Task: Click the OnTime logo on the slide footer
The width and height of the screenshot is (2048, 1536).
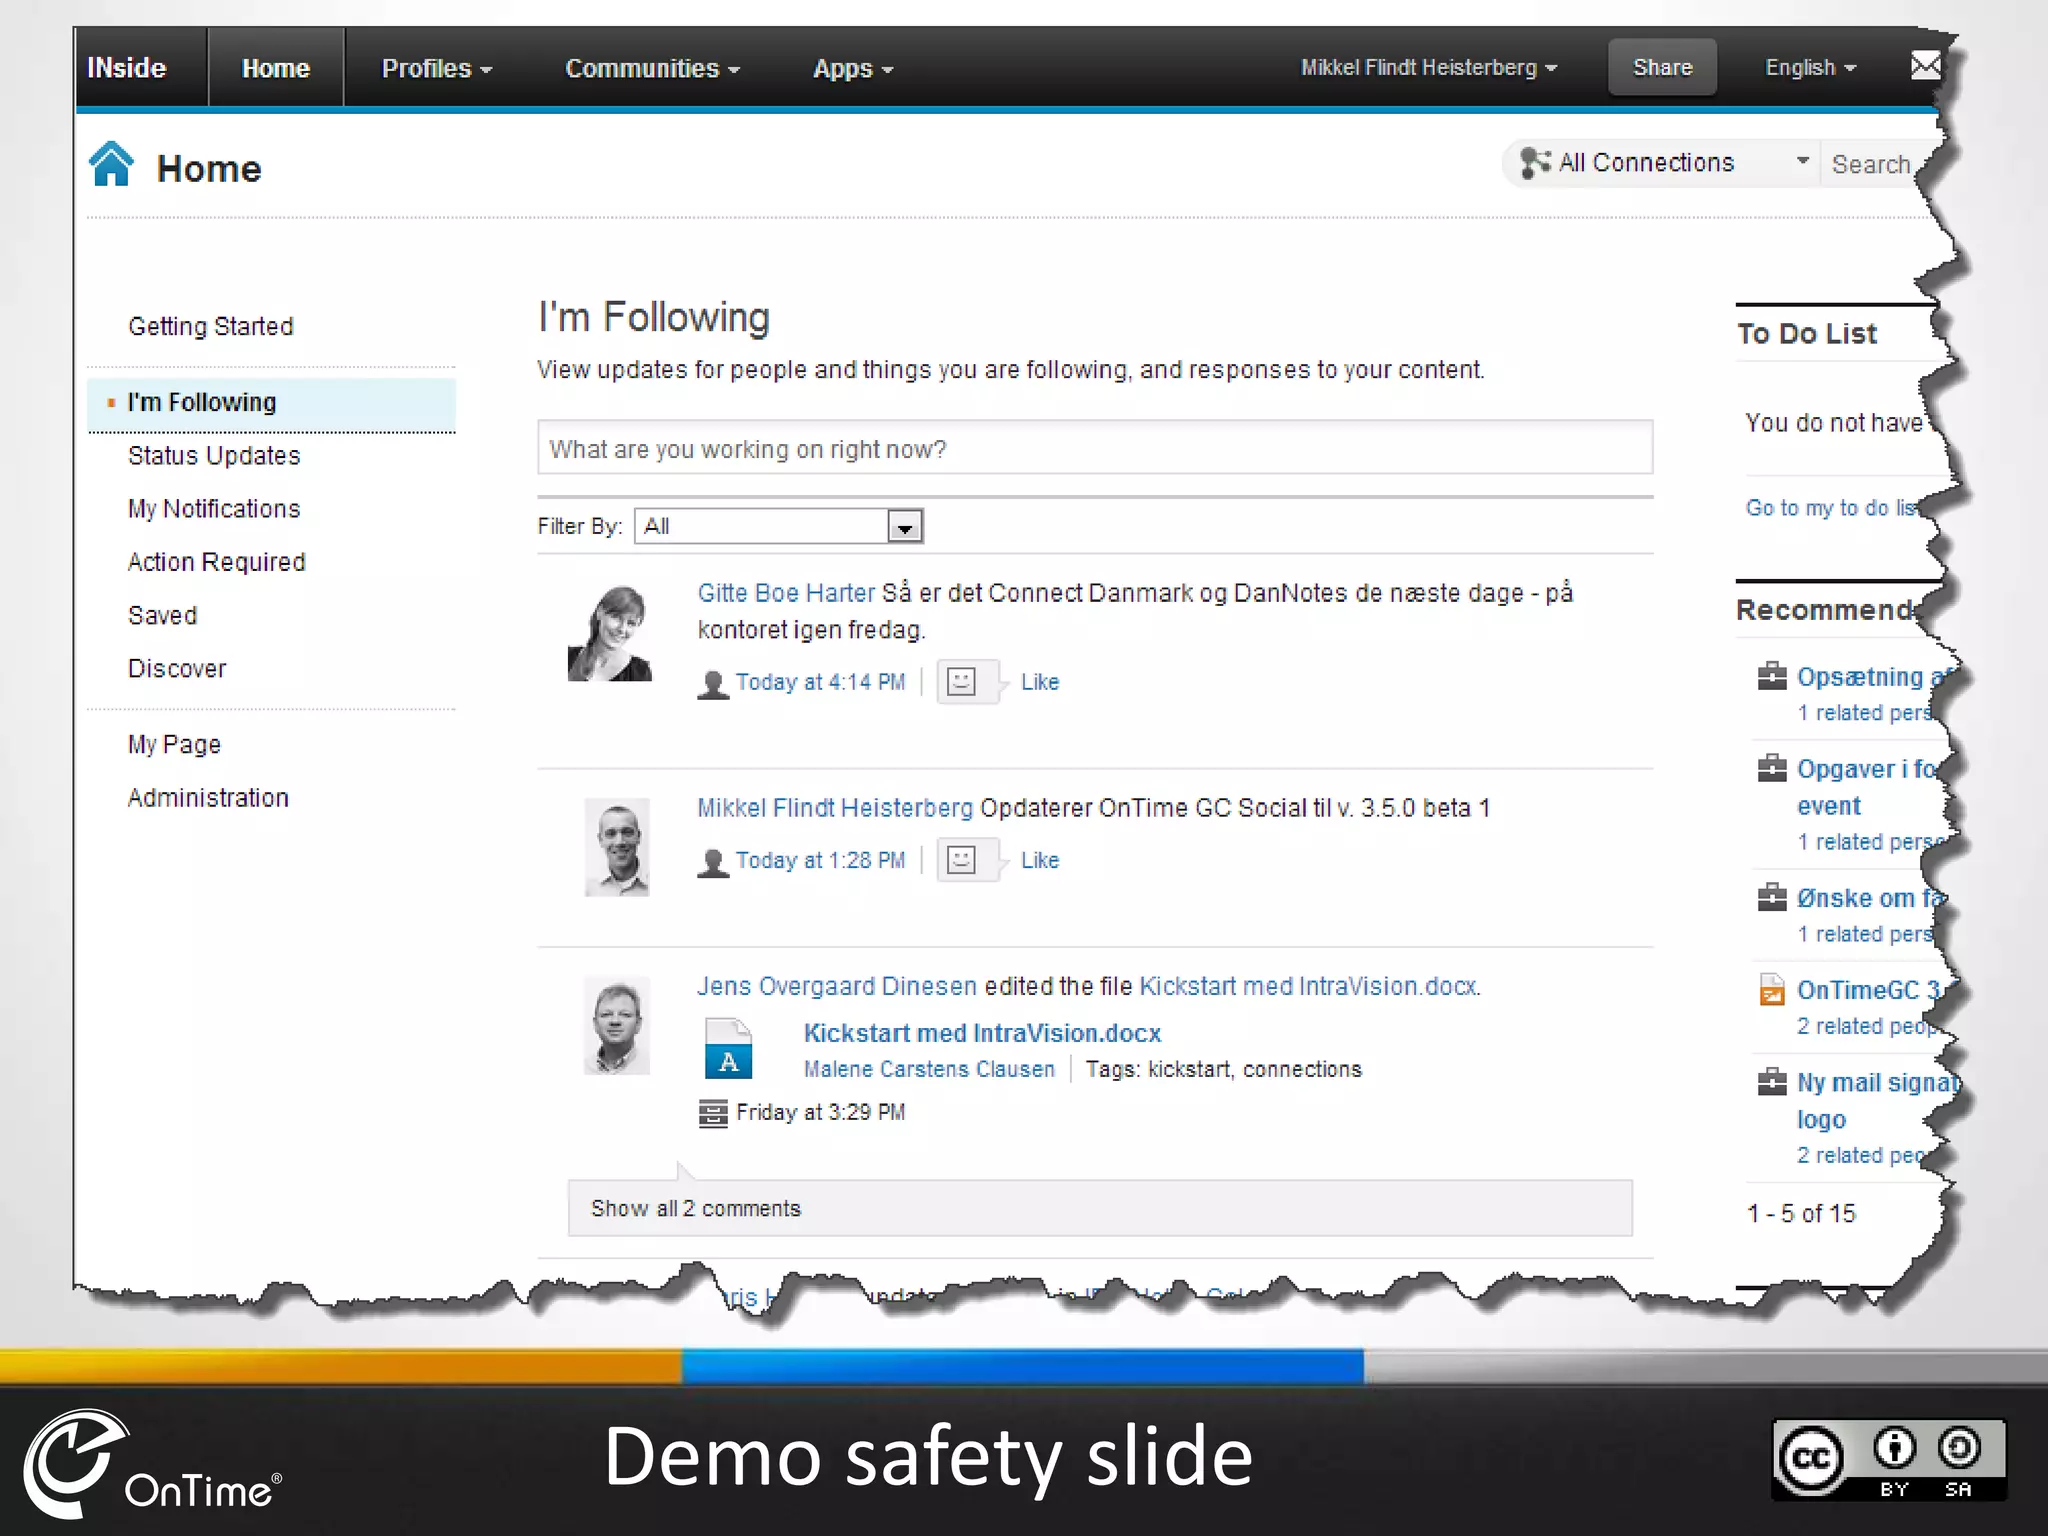Action: (153, 1463)
